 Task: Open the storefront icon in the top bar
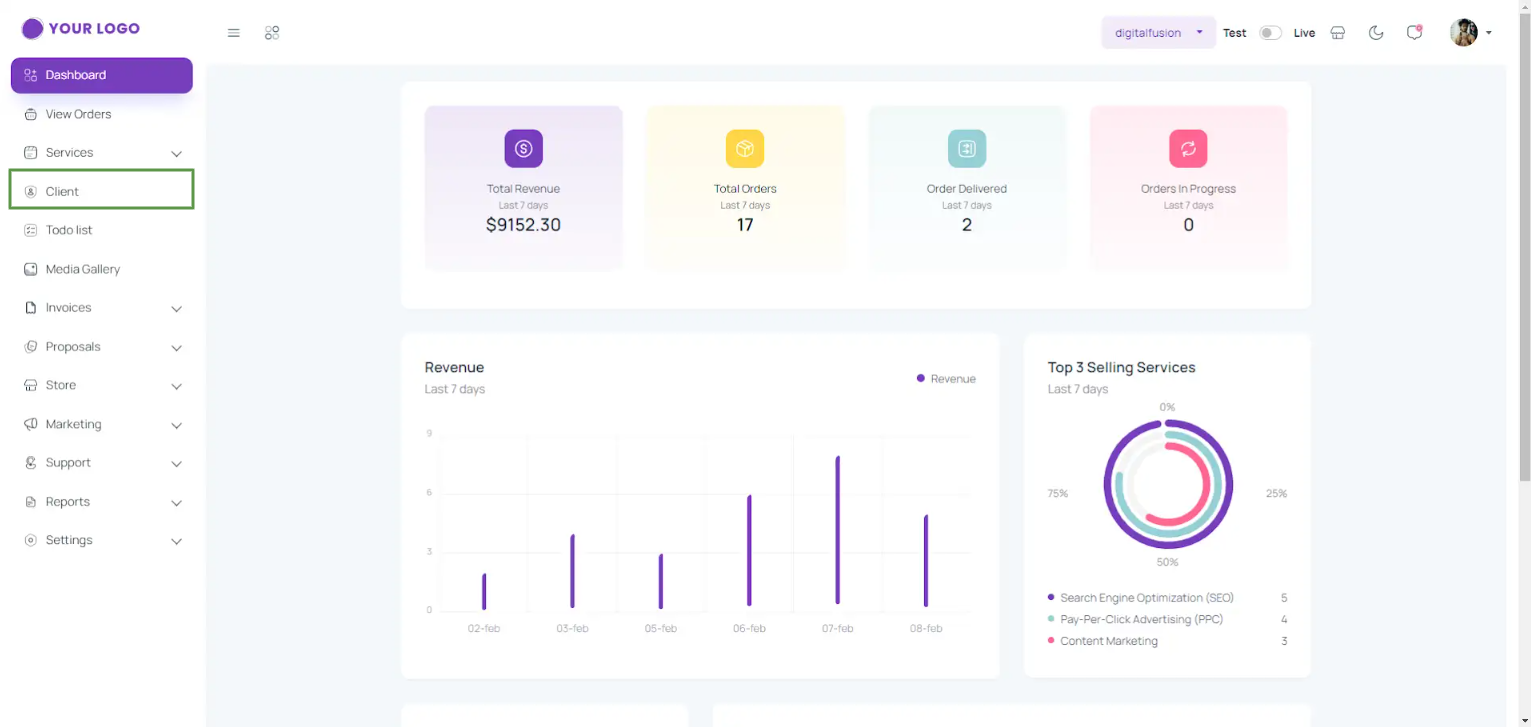click(1337, 32)
